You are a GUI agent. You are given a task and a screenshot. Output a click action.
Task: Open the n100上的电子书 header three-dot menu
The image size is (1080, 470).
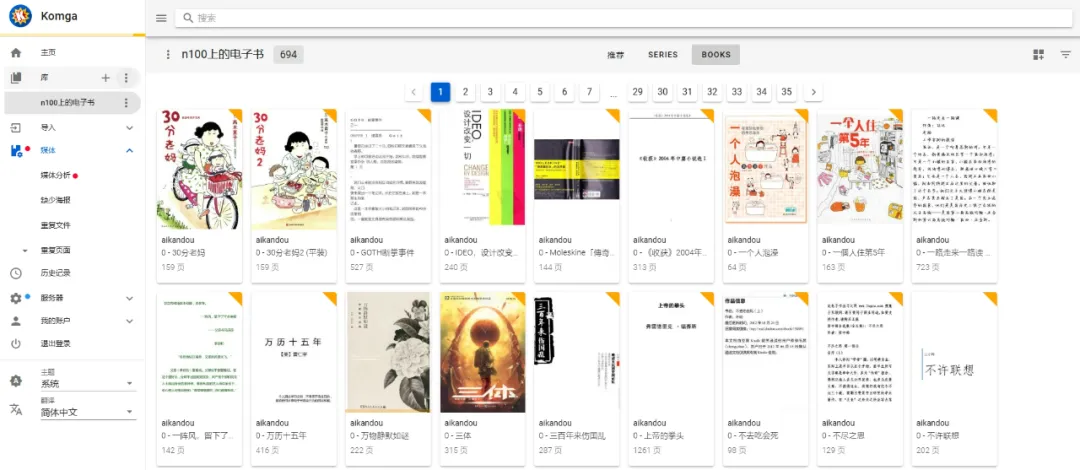tap(168, 55)
